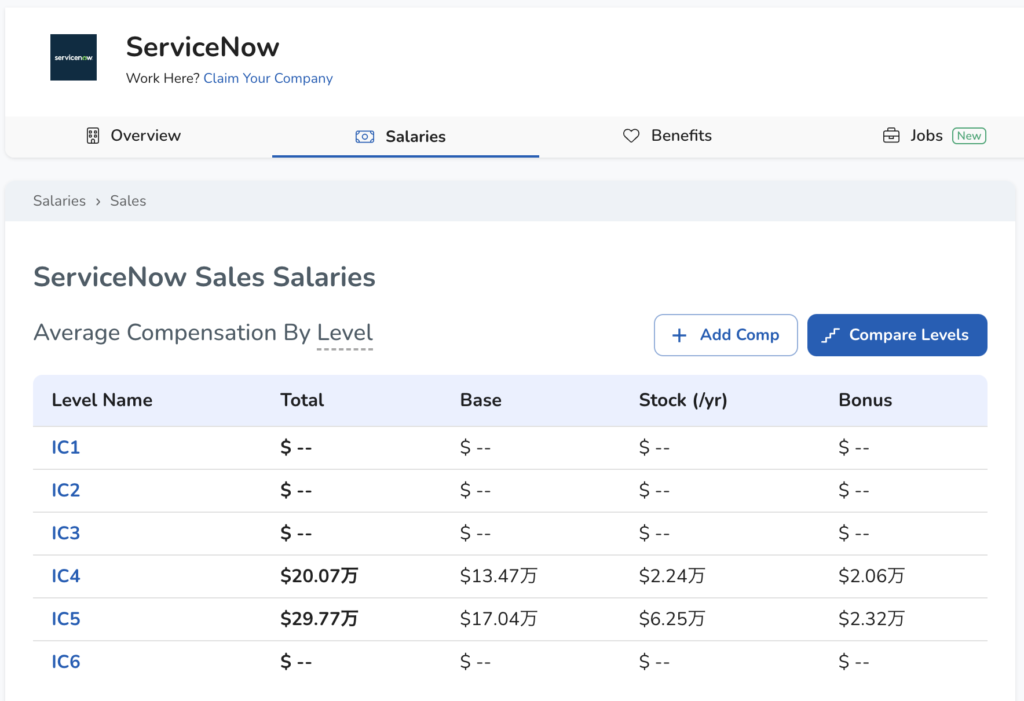Open the IC3 level link
Image resolution: width=1024 pixels, height=701 pixels.
click(66, 534)
